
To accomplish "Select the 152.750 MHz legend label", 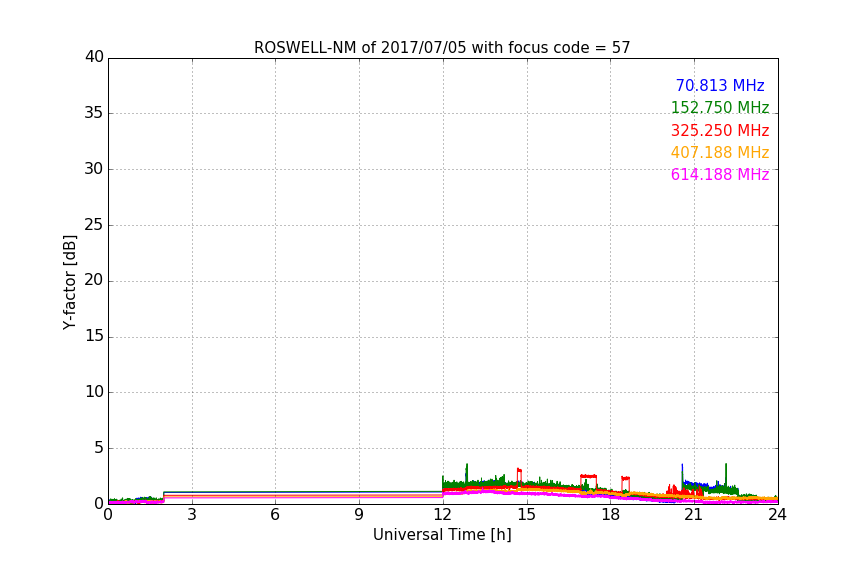I will tap(720, 107).
